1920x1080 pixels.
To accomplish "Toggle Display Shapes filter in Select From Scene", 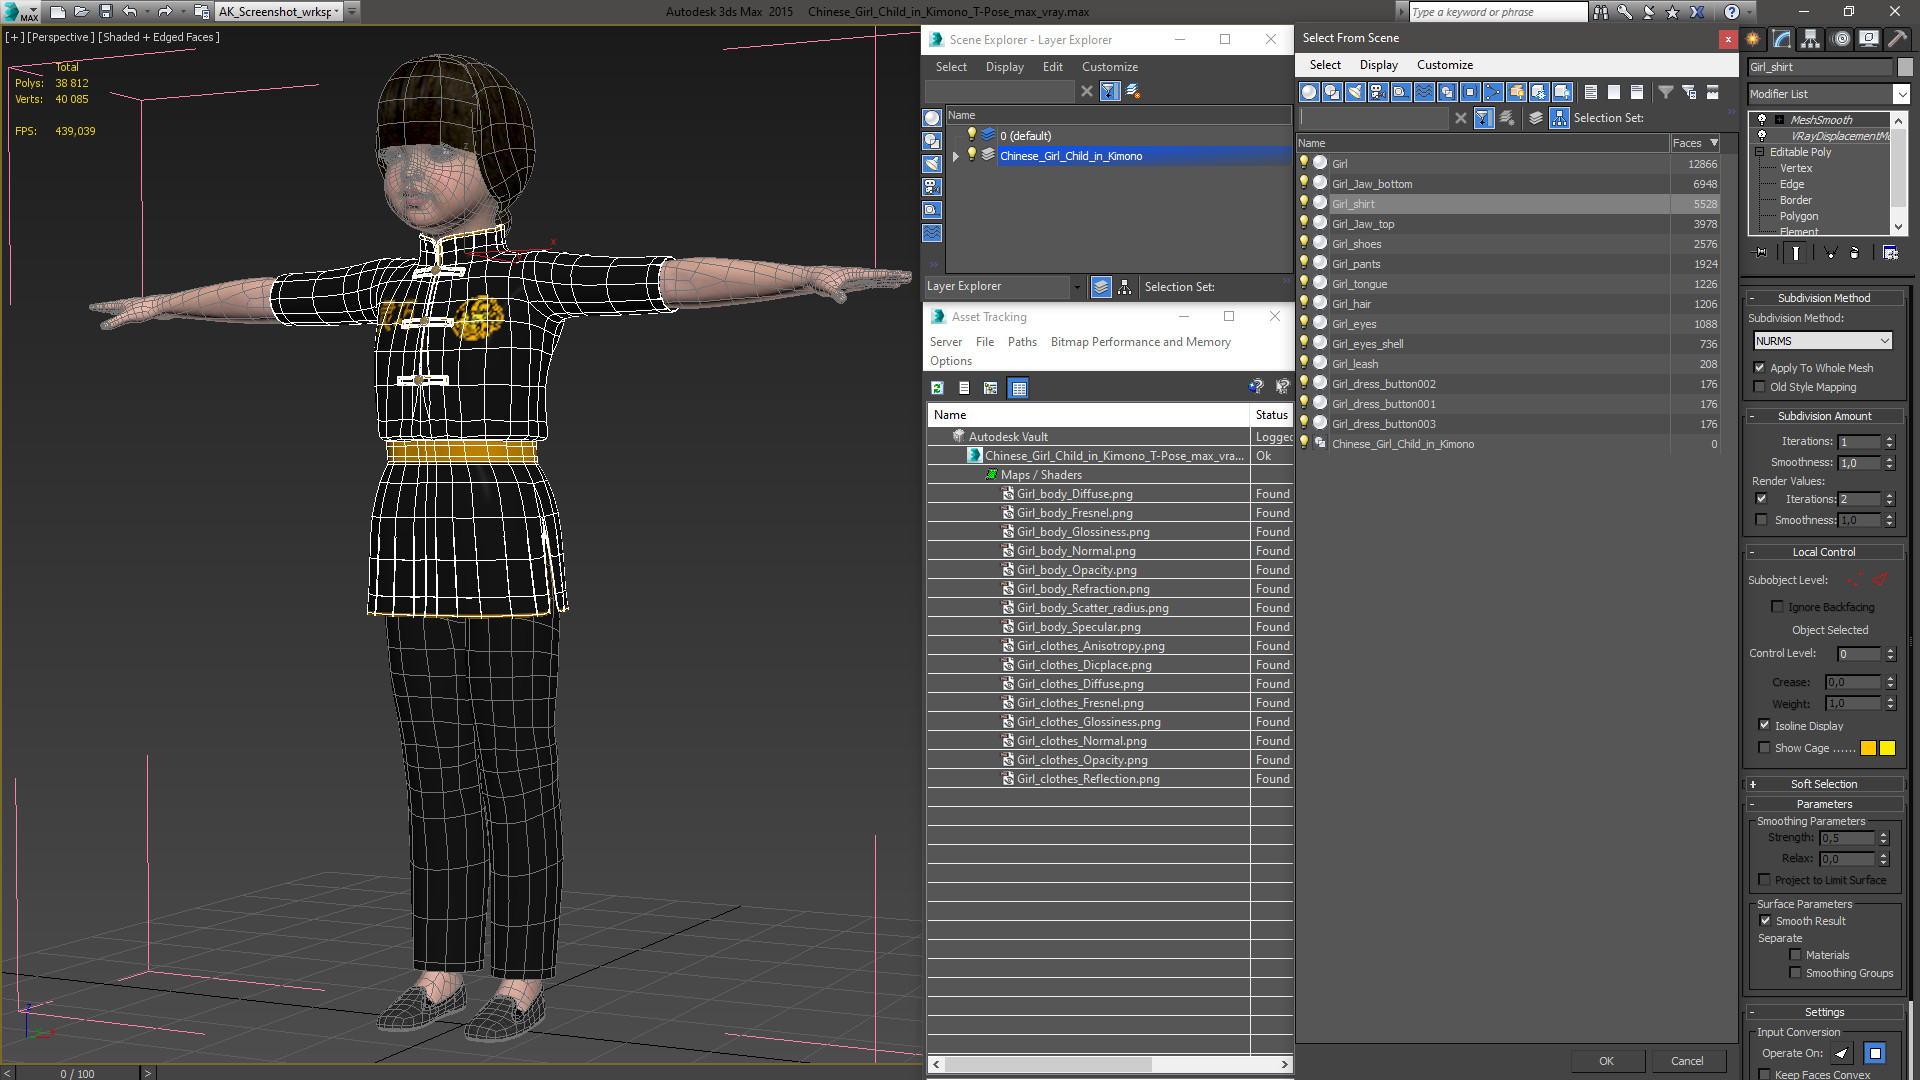I will (1332, 92).
